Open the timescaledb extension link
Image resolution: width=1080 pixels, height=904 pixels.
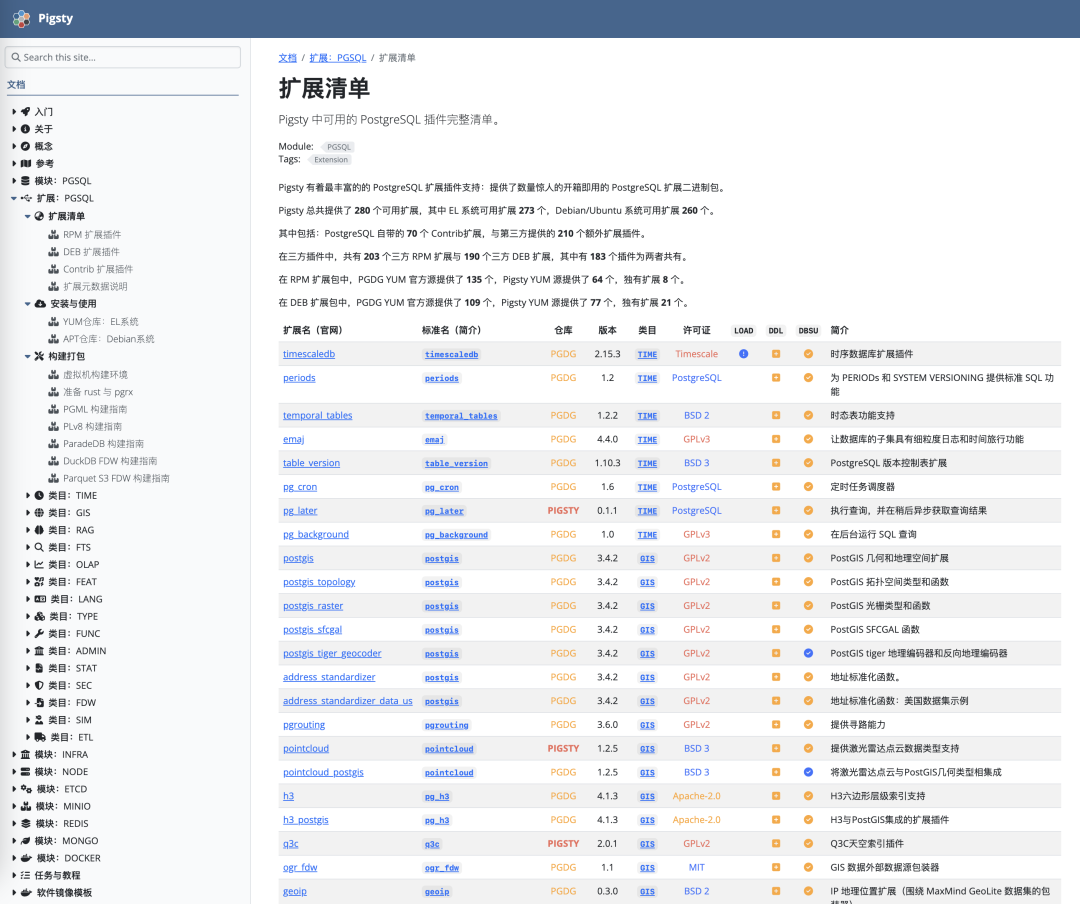[309, 354]
